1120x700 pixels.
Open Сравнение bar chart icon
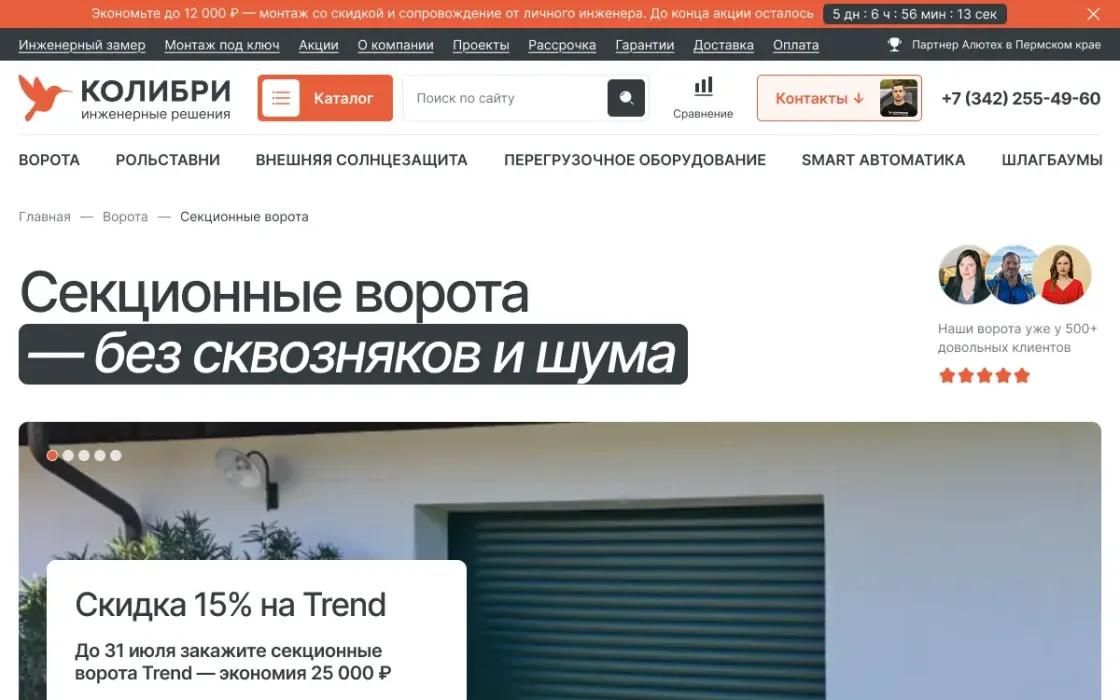704,86
